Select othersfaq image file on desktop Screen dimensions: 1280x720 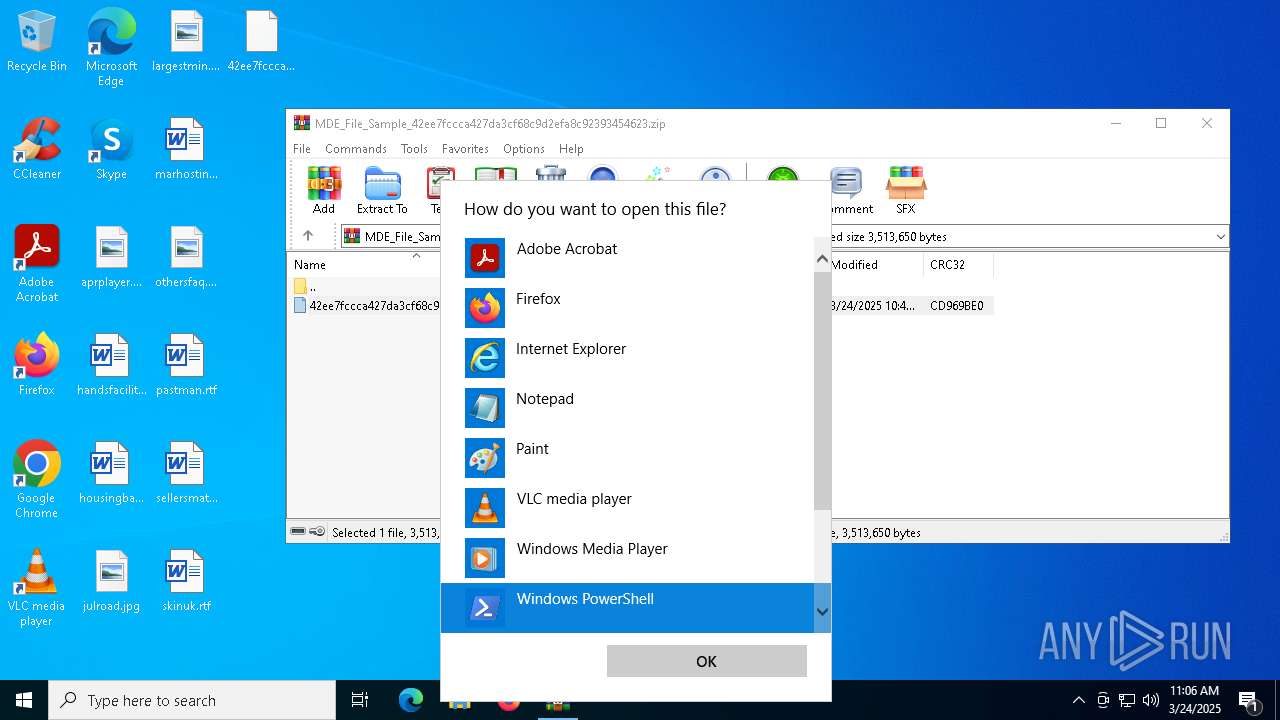click(x=186, y=258)
